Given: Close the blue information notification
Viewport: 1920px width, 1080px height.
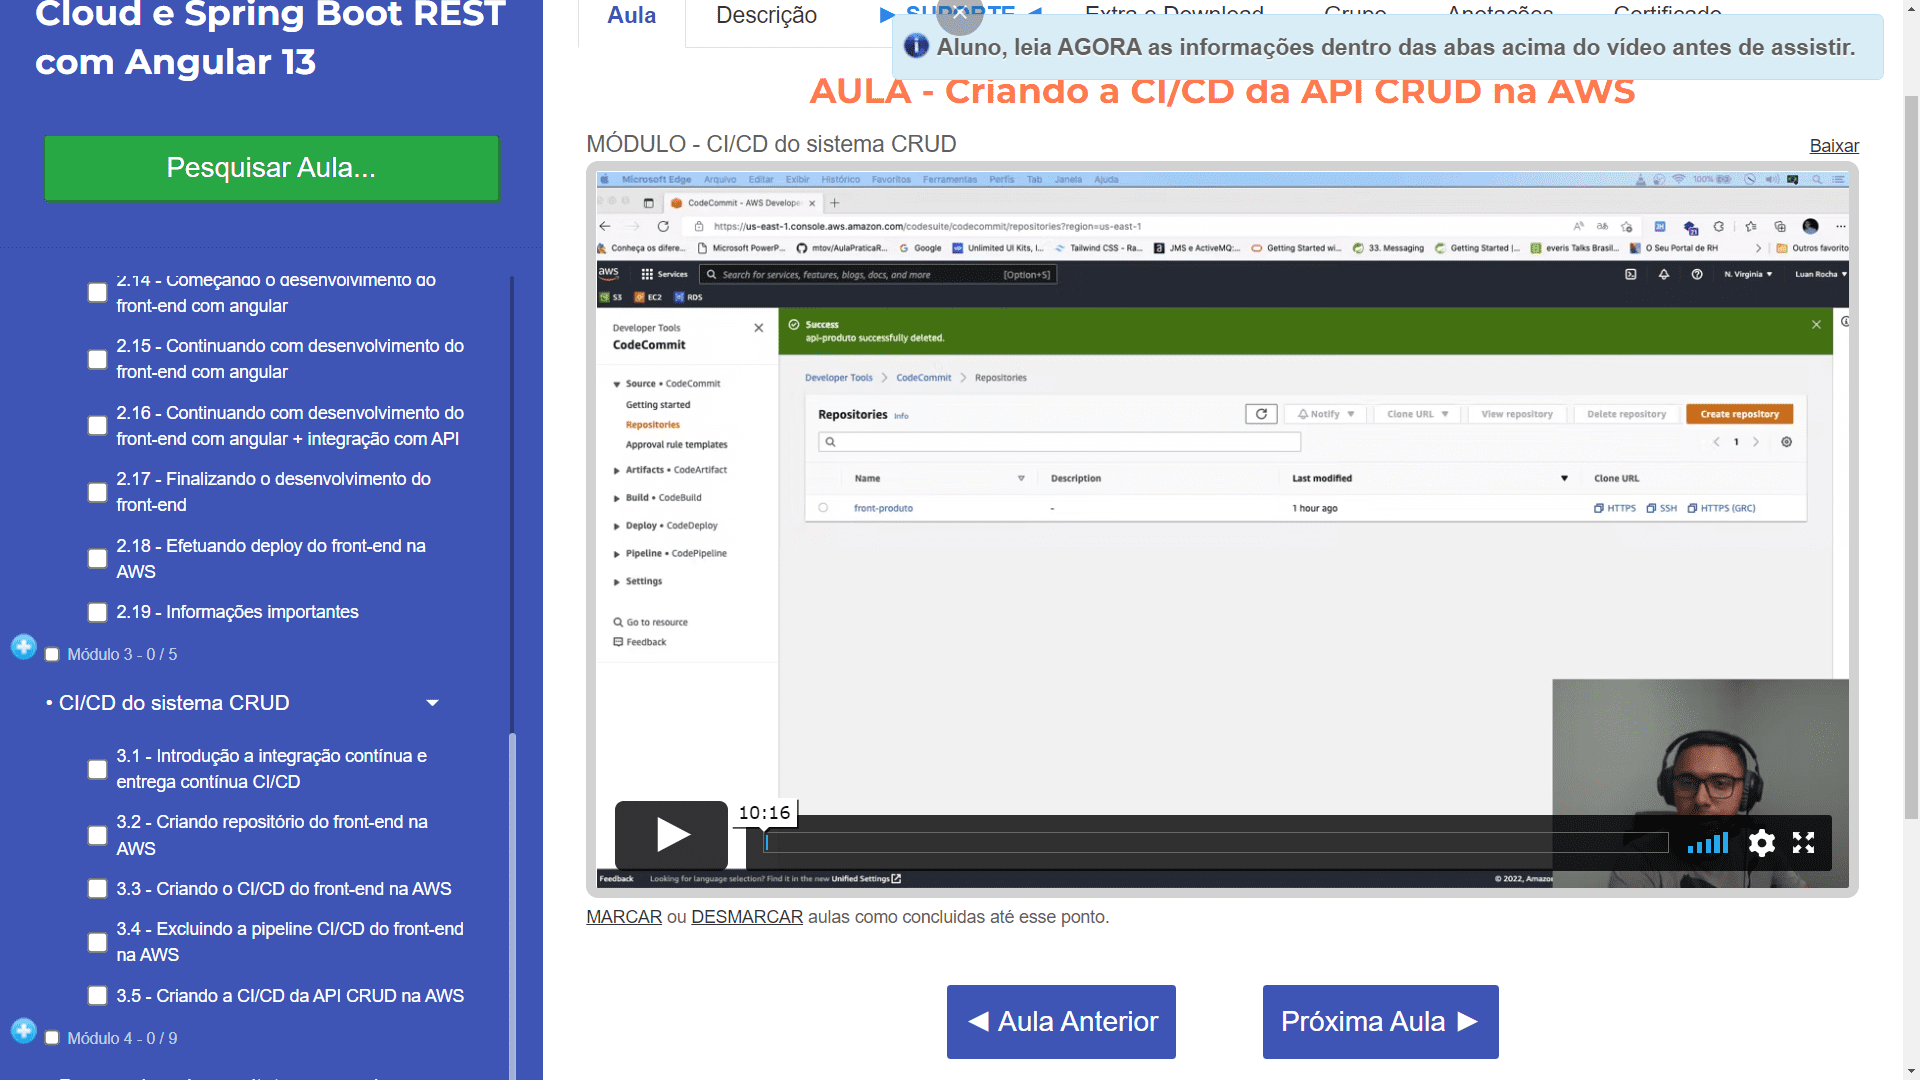Looking at the screenshot, I should pos(960,12).
